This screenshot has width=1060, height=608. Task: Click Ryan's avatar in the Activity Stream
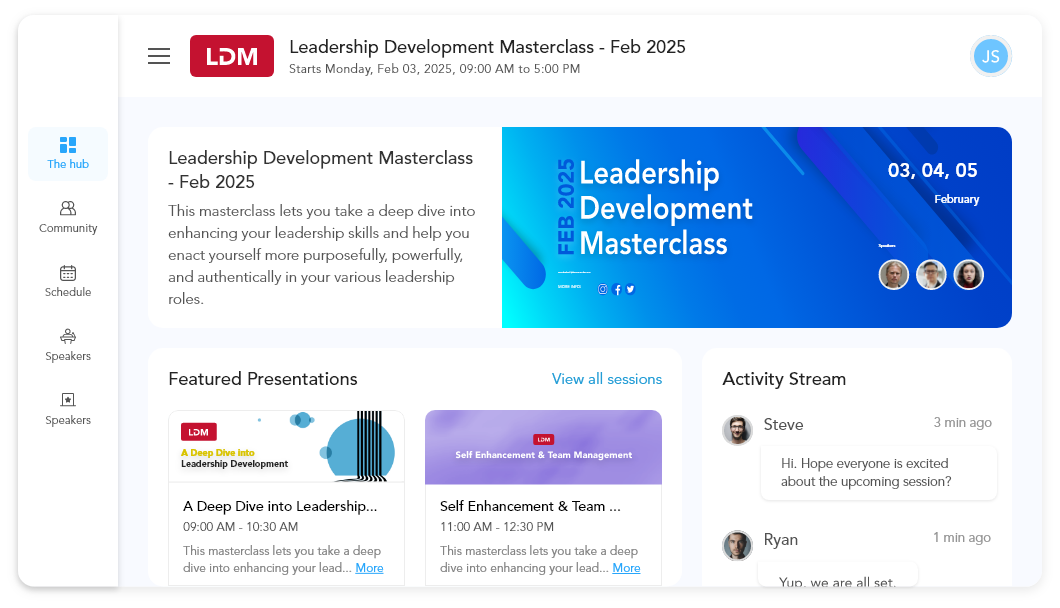tap(737, 545)
